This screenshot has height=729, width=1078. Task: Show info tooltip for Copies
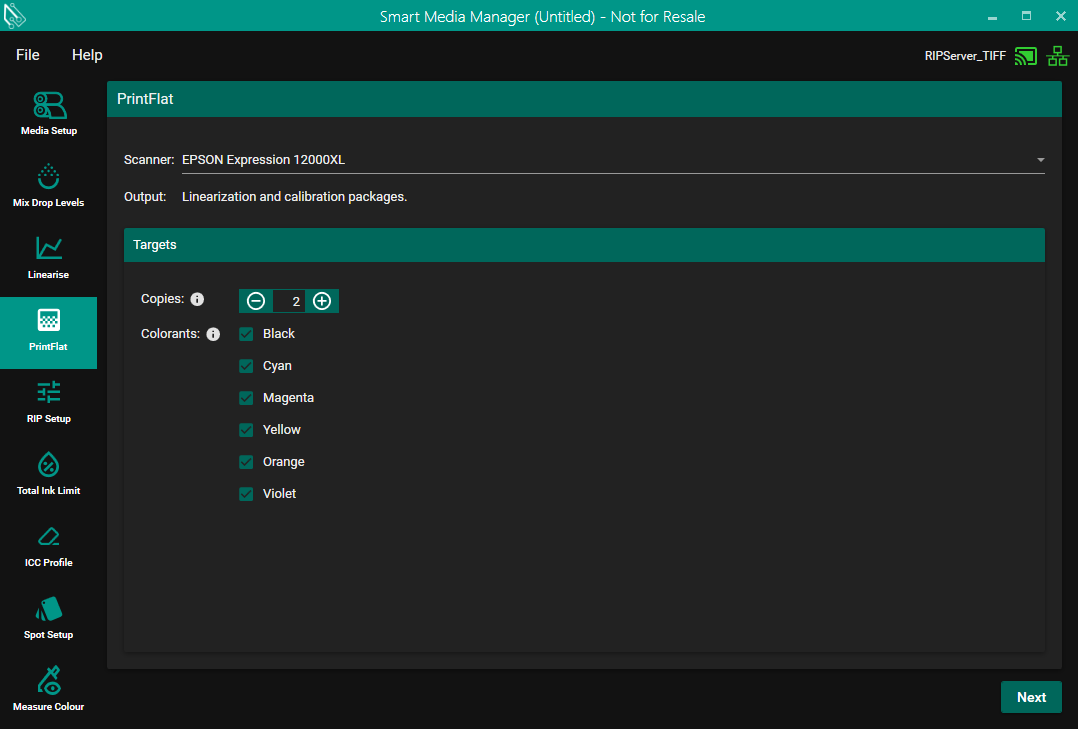tap(197, 299)
